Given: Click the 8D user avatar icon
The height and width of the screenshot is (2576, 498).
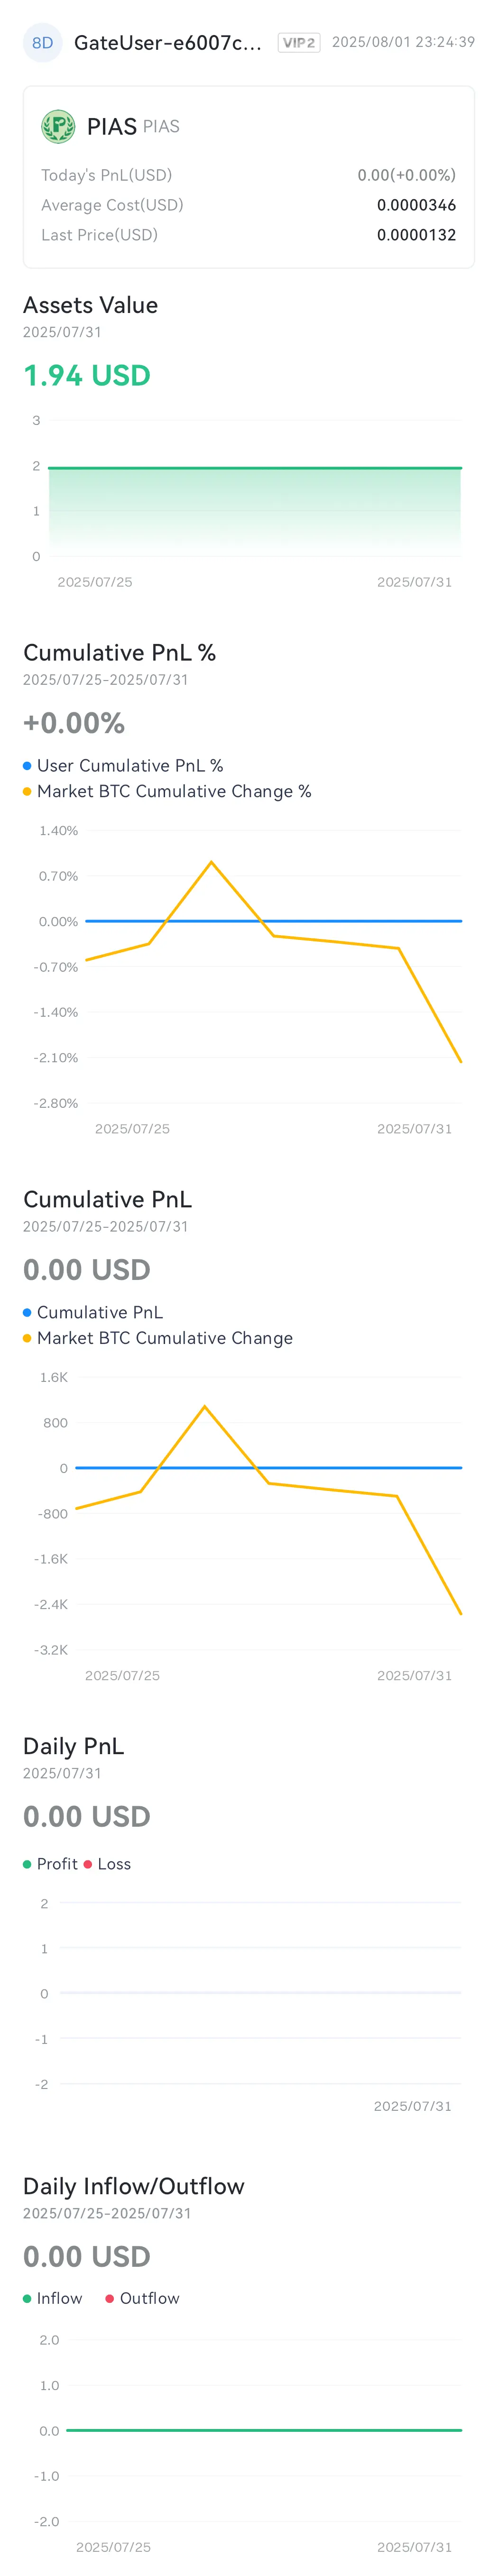Looking at the screenshot, I should (42, 43).
